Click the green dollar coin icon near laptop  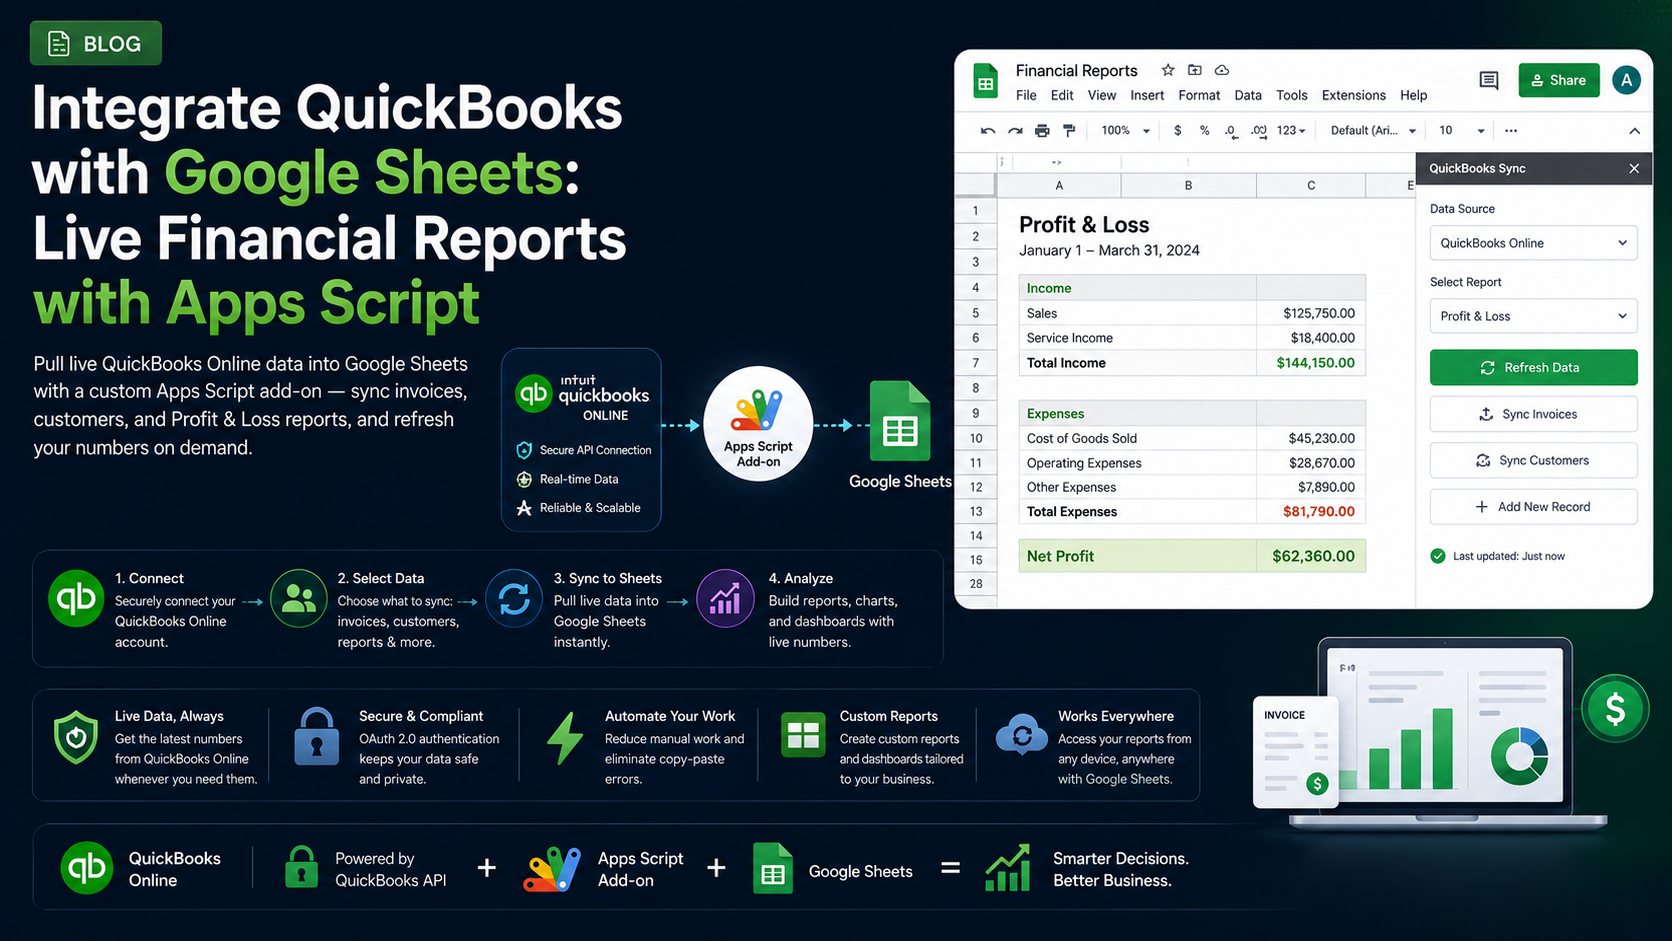click(1615, 709)
